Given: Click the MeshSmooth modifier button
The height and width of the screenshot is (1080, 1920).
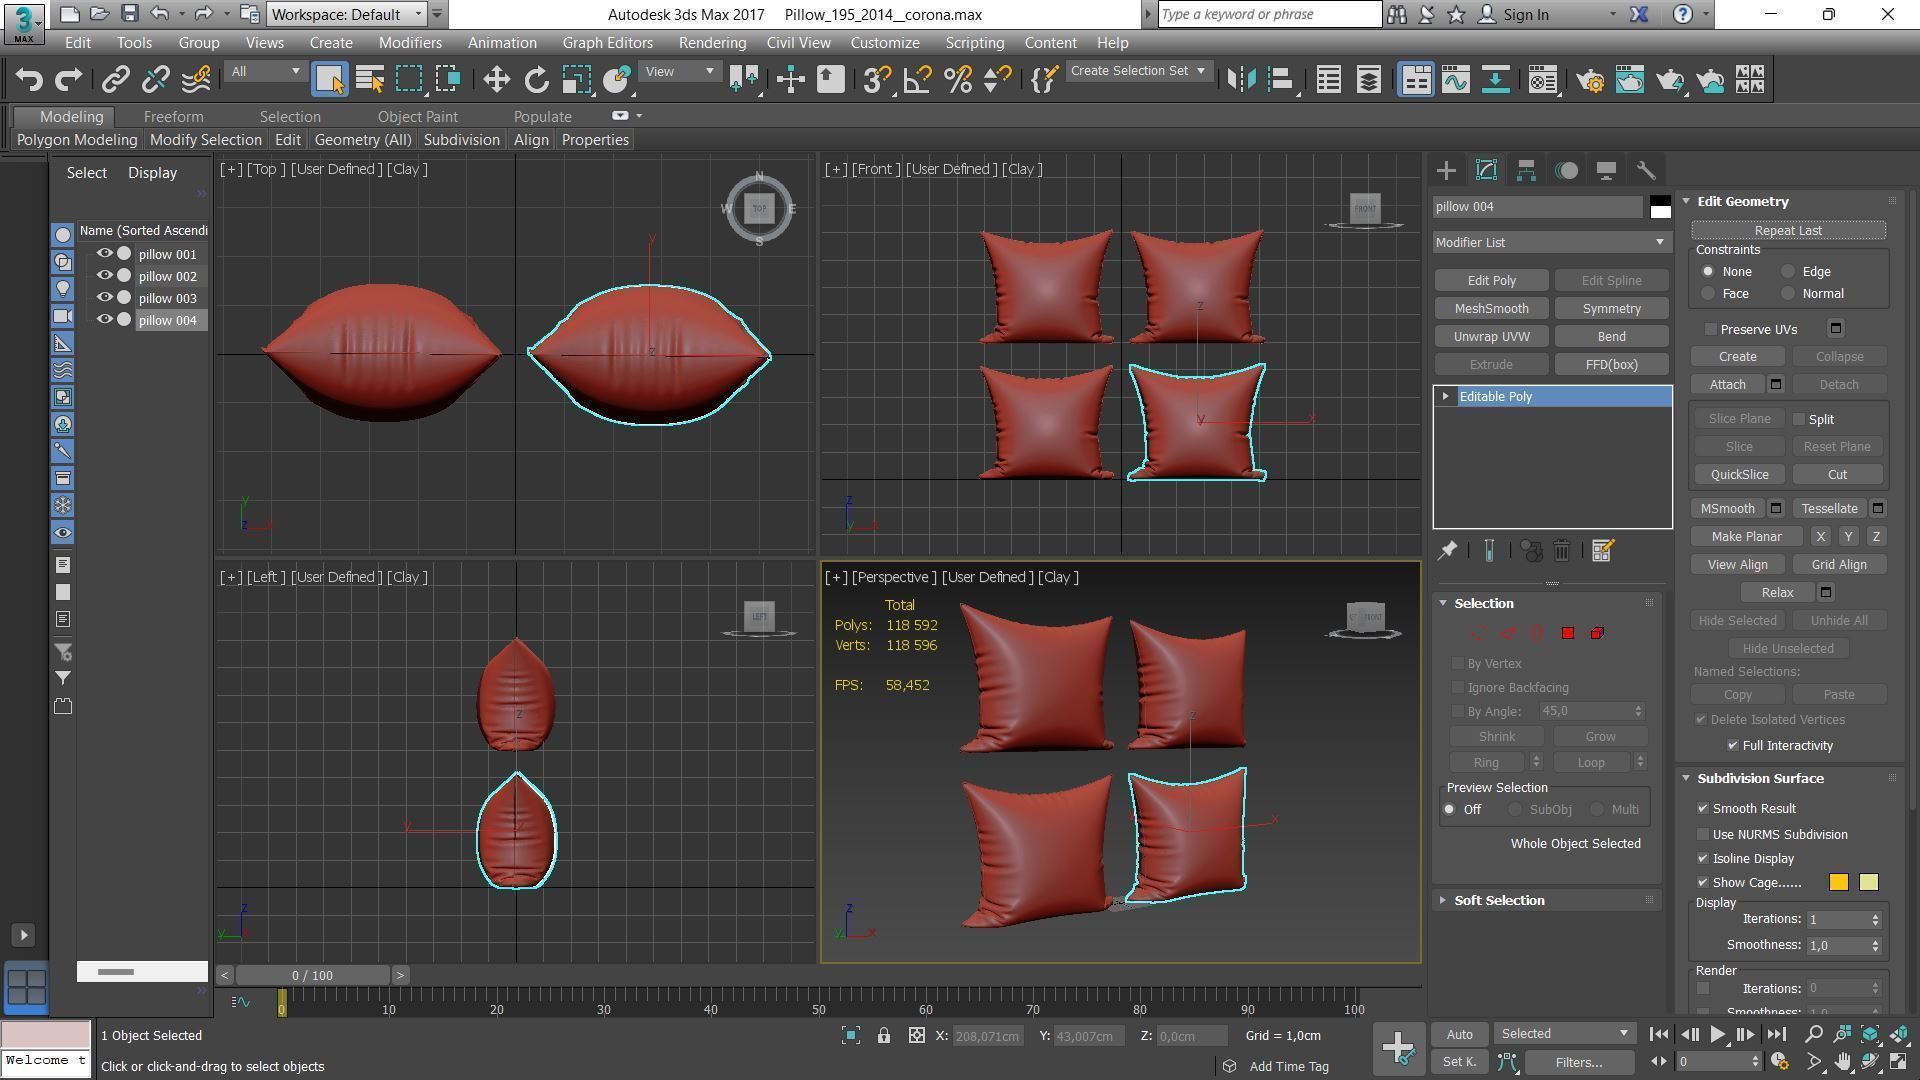Looking at the screenshot, I should click(x=1491, y=309).
